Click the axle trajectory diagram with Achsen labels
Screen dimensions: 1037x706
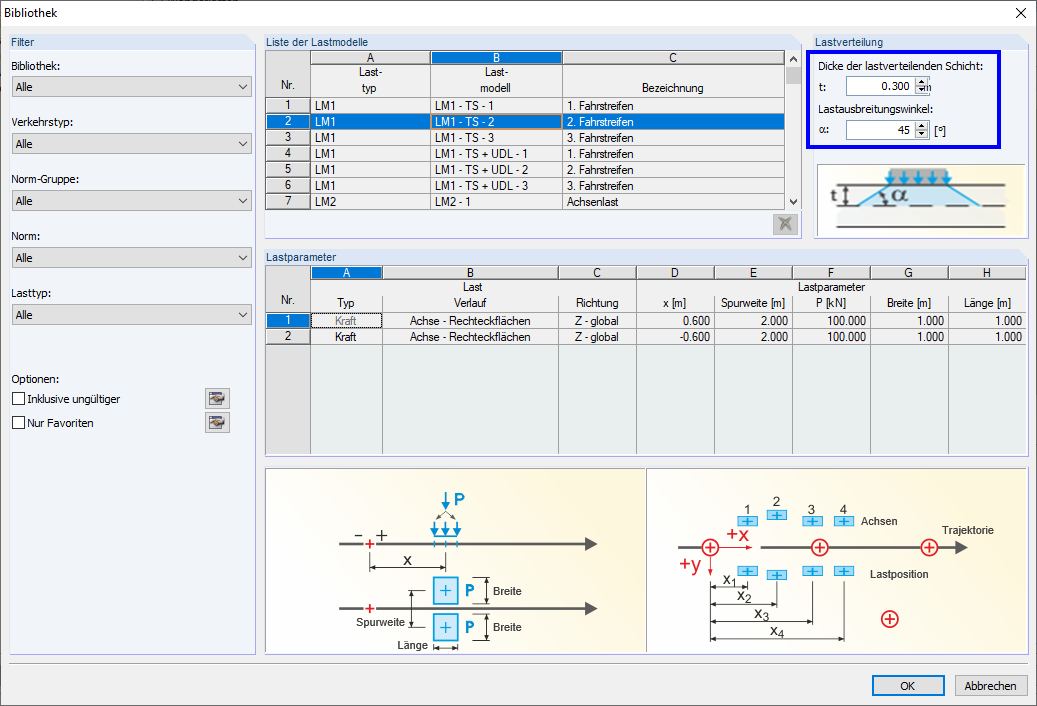click(x=836, y=561)
